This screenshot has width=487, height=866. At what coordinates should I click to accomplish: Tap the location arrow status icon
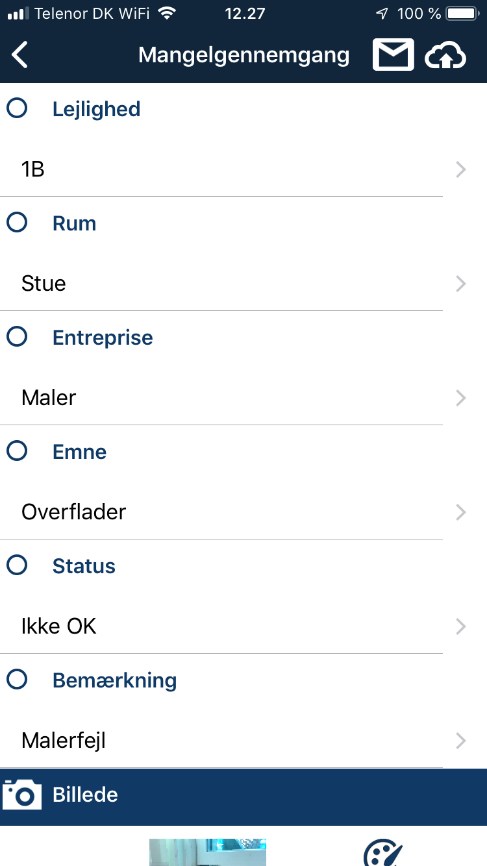click(382, 14)
